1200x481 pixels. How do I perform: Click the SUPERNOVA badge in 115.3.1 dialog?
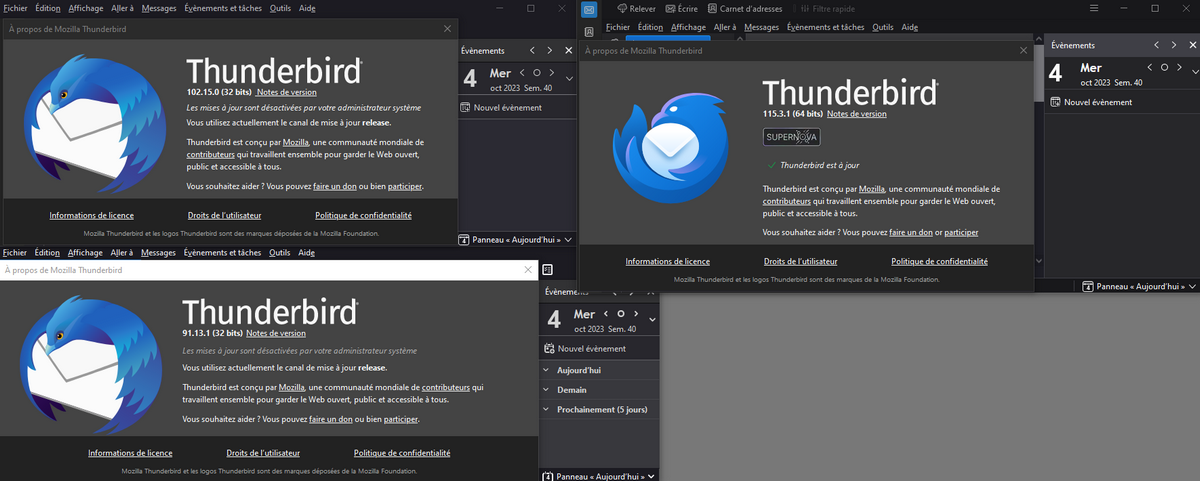tap(791, 137)
